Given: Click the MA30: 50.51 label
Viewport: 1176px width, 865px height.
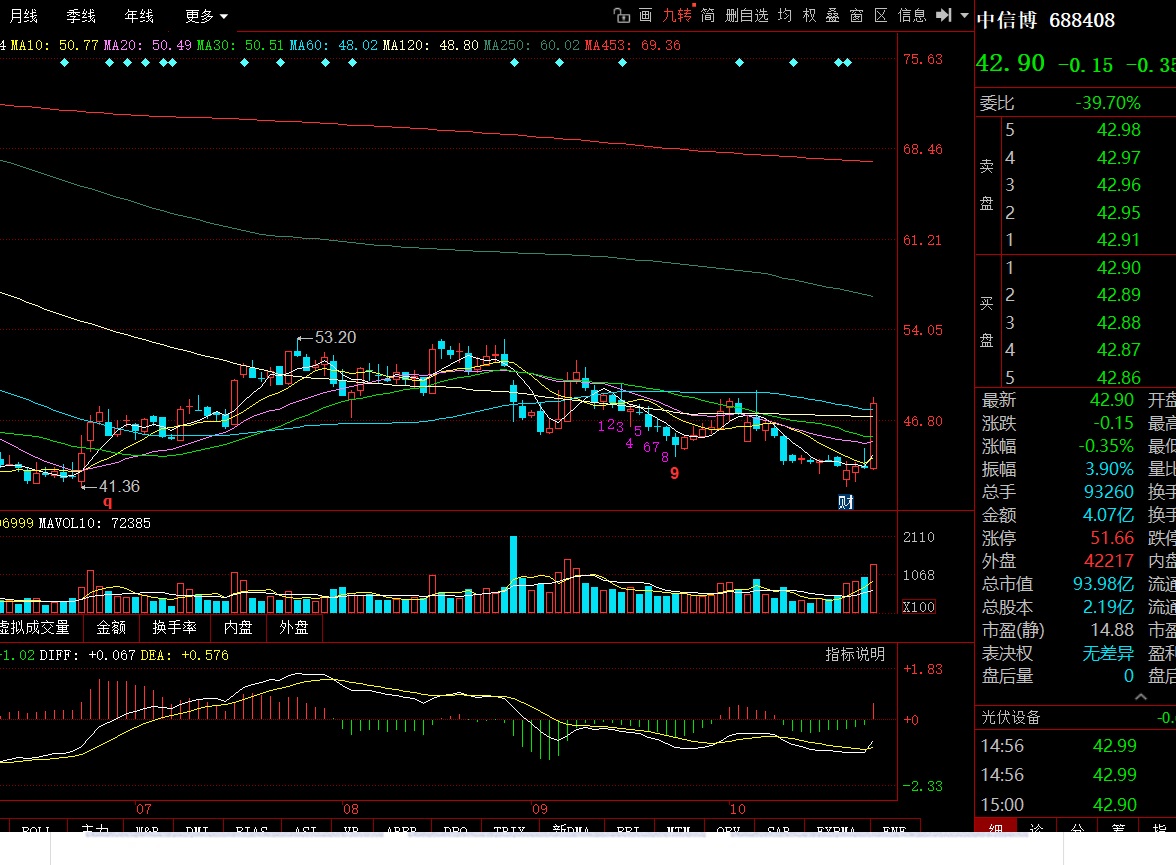Looking at the screenshot, I should 241,45.
